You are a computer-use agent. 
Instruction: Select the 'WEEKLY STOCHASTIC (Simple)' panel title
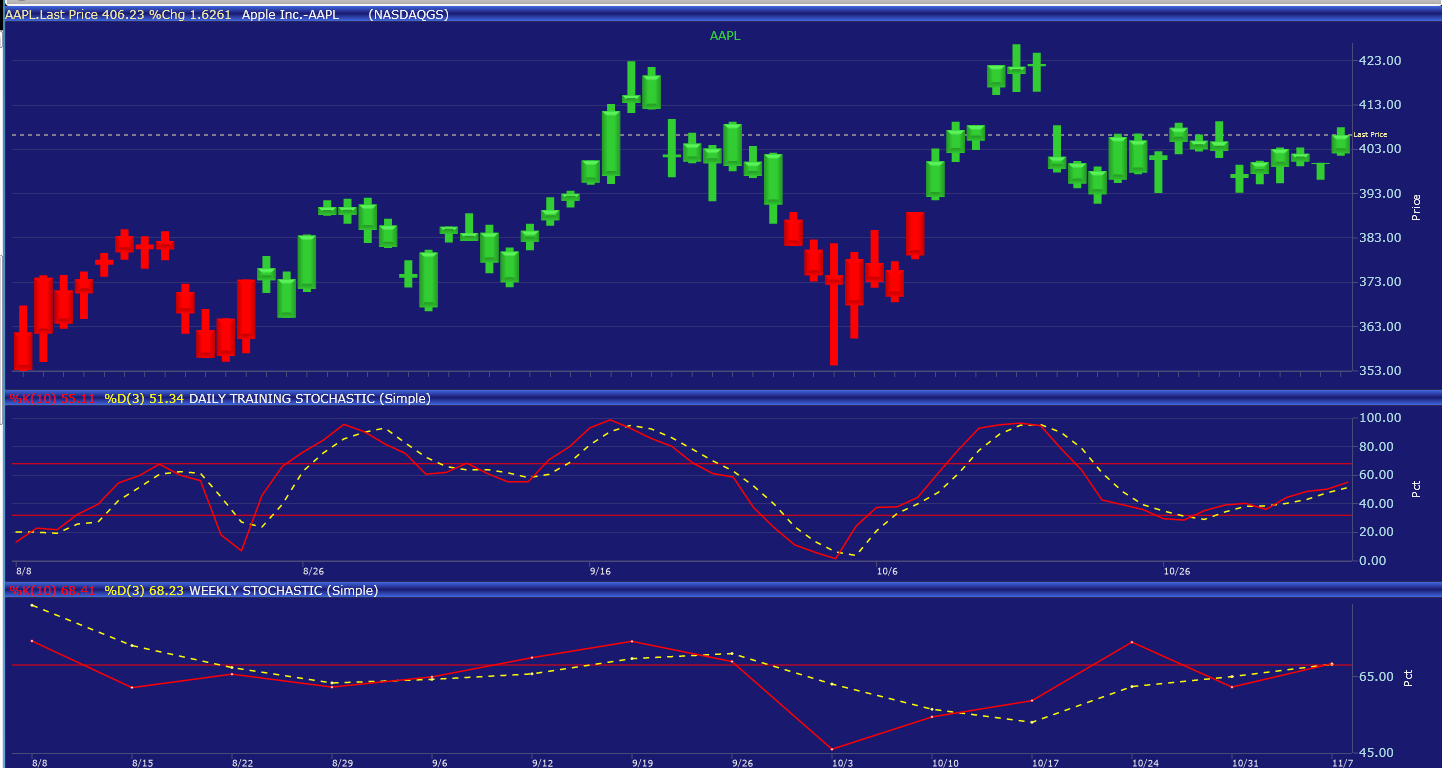pos(284,591)
